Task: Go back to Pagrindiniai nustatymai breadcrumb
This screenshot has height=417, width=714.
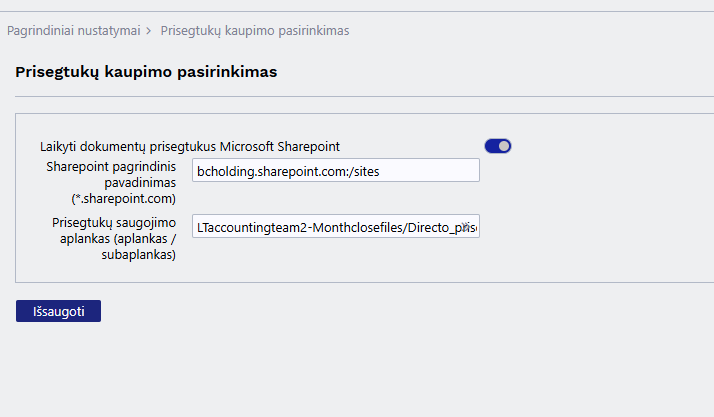Action: coord(73,31)
